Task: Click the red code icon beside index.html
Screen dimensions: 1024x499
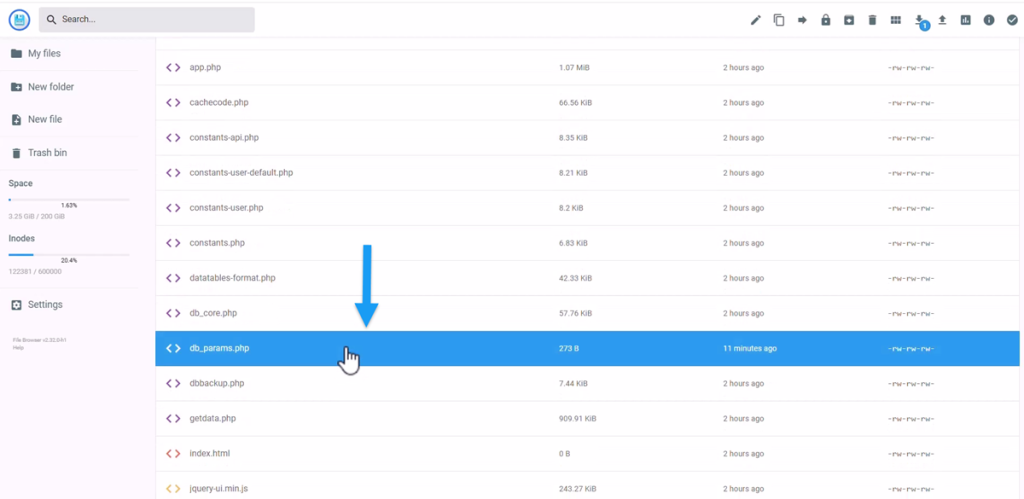Action: [x=173, y=453]
